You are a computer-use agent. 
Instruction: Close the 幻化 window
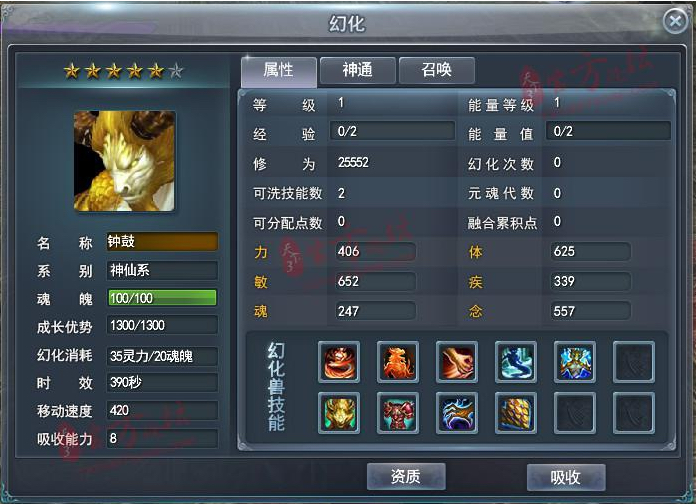pos(675,21)
